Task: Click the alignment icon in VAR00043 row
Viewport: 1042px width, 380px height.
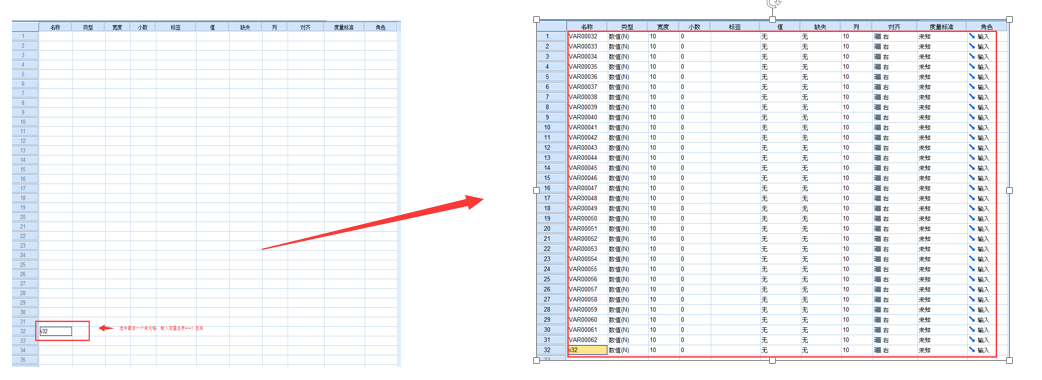Action: pos(877,147)
